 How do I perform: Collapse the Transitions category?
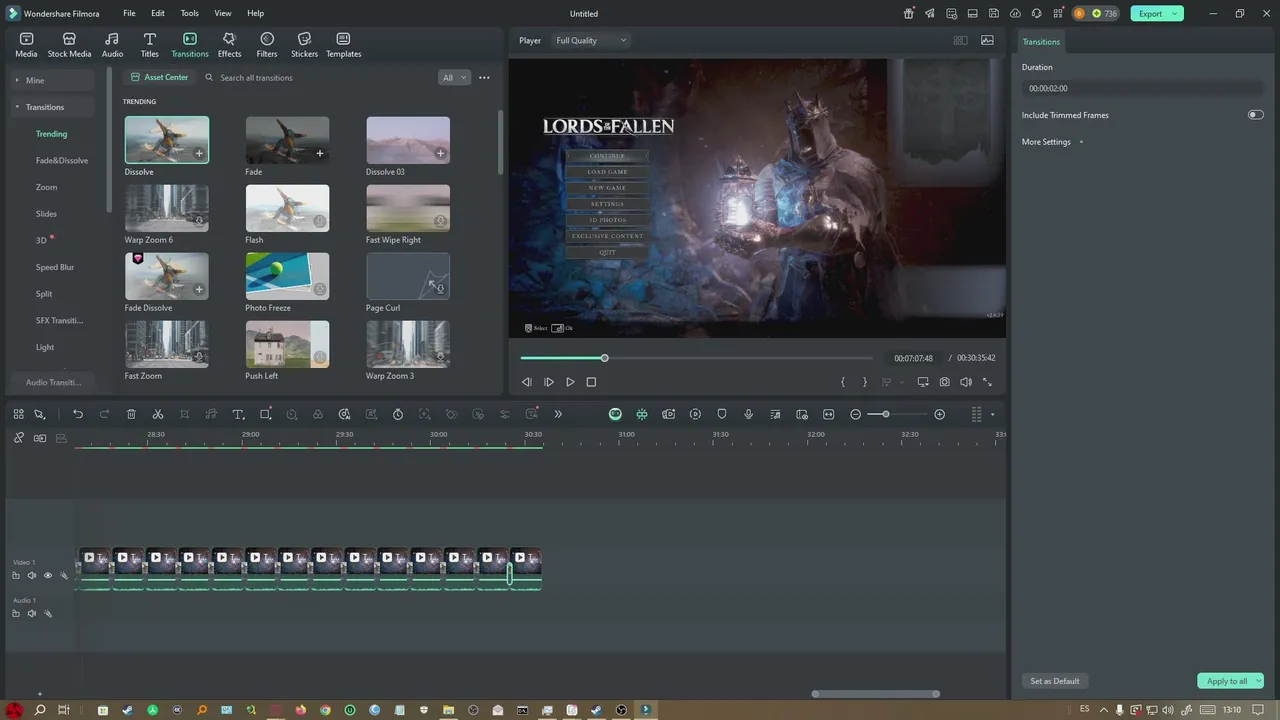click(16, 107)
